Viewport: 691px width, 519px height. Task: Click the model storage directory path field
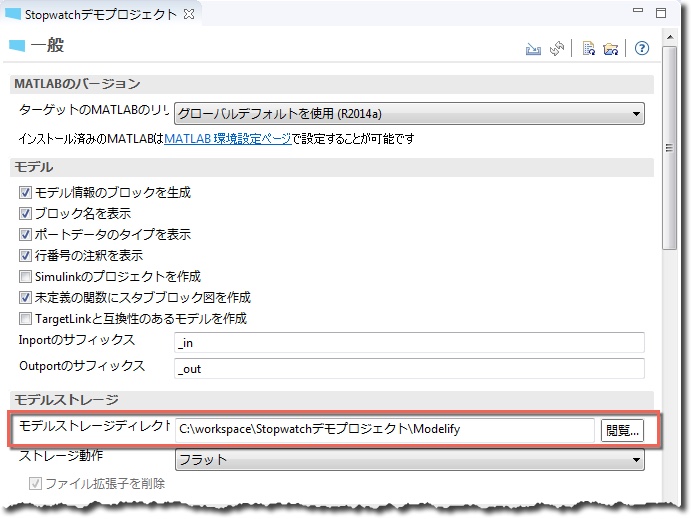point(385,430)
